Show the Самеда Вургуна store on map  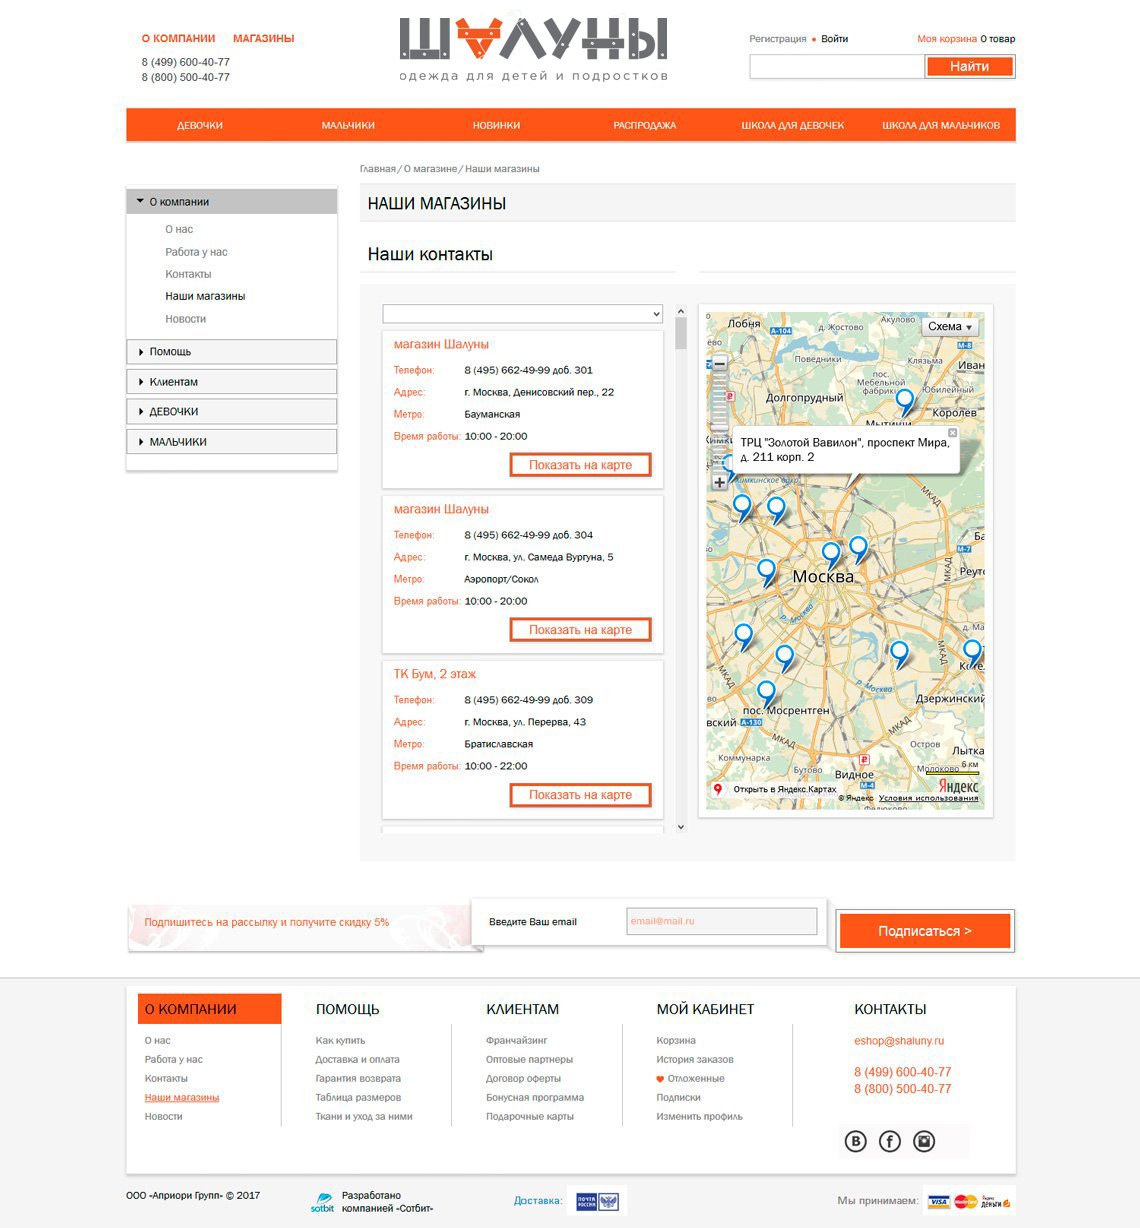point(580,630)
